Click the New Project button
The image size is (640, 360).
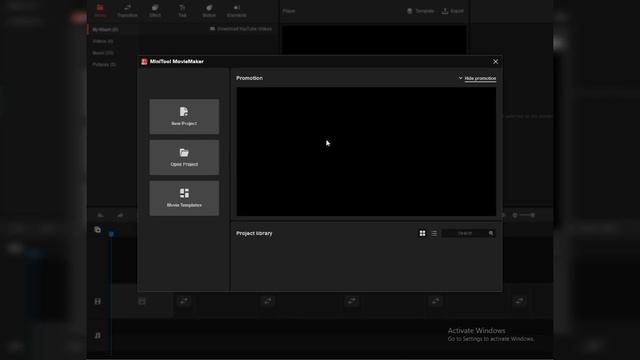coord(184,116)
